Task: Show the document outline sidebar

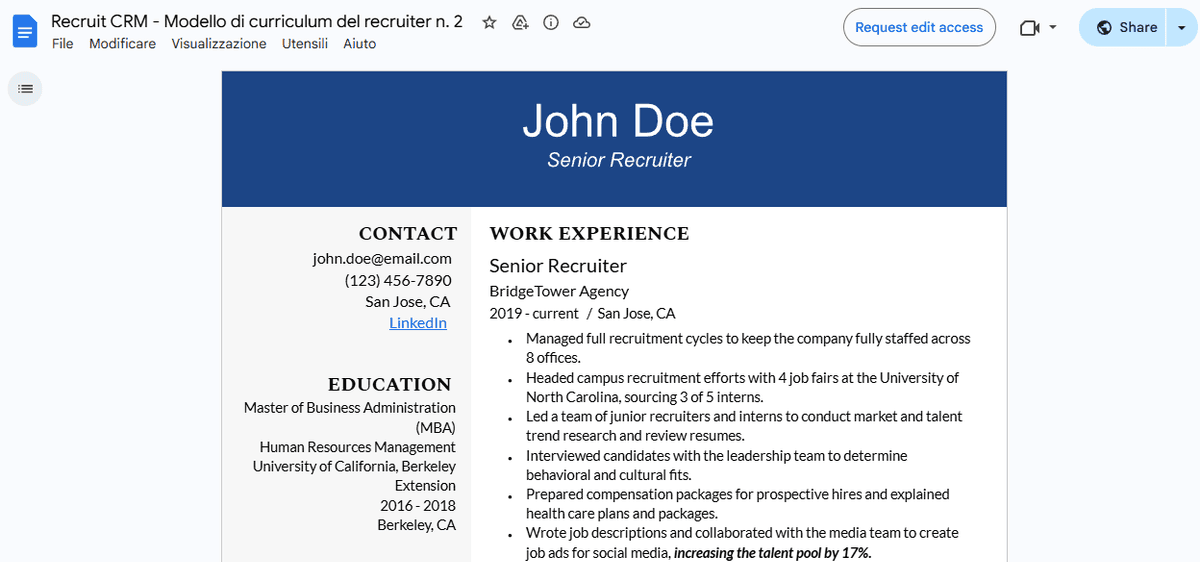Action: pyautogui.click(x=25, y=89)
